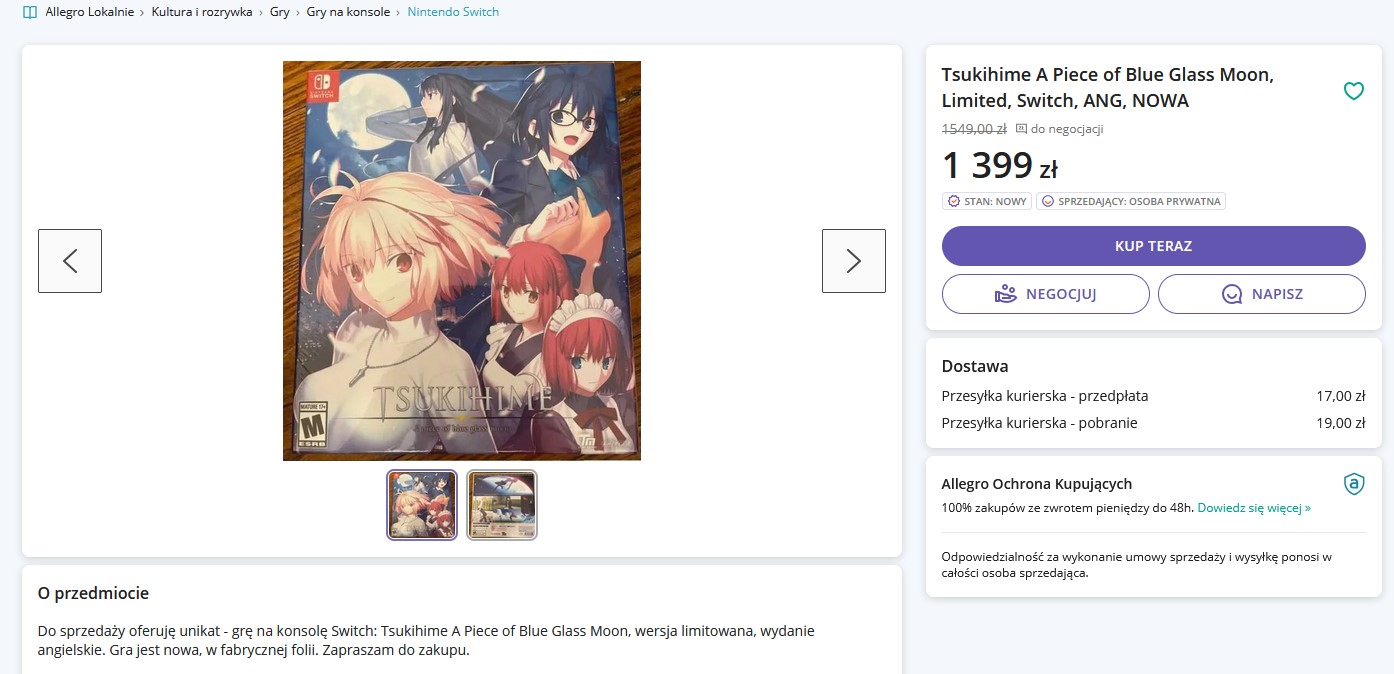The height and width of the screenshot is (674, 1394).
Task: Show next photo with right arrow
Action: [x=853, y=261]
